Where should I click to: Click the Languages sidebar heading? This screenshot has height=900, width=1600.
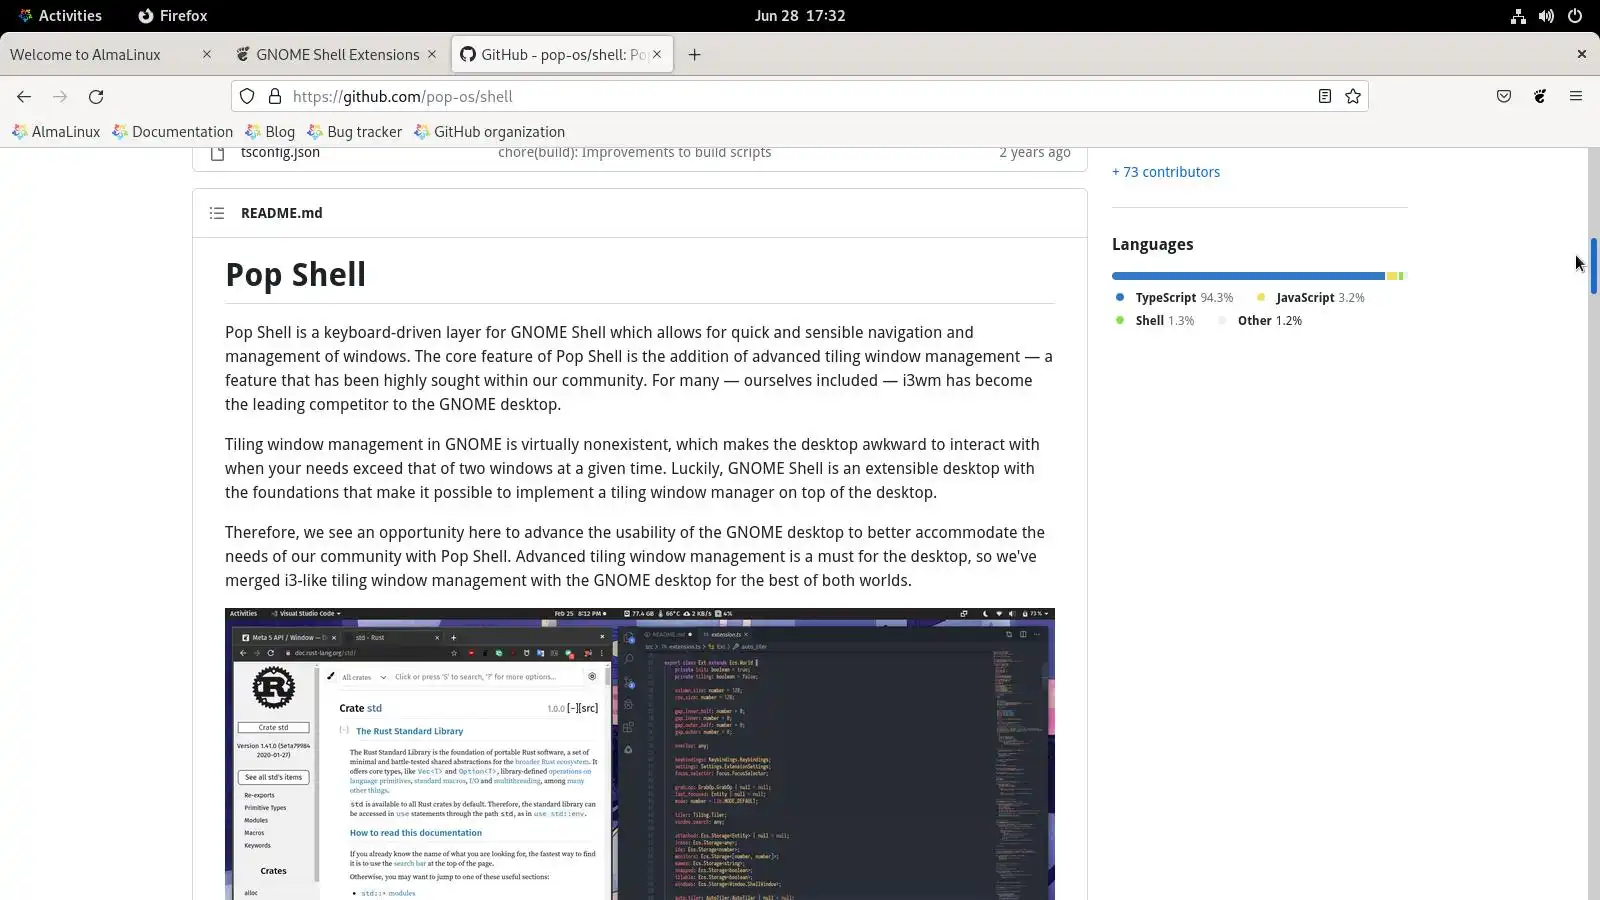[1152, 245]
